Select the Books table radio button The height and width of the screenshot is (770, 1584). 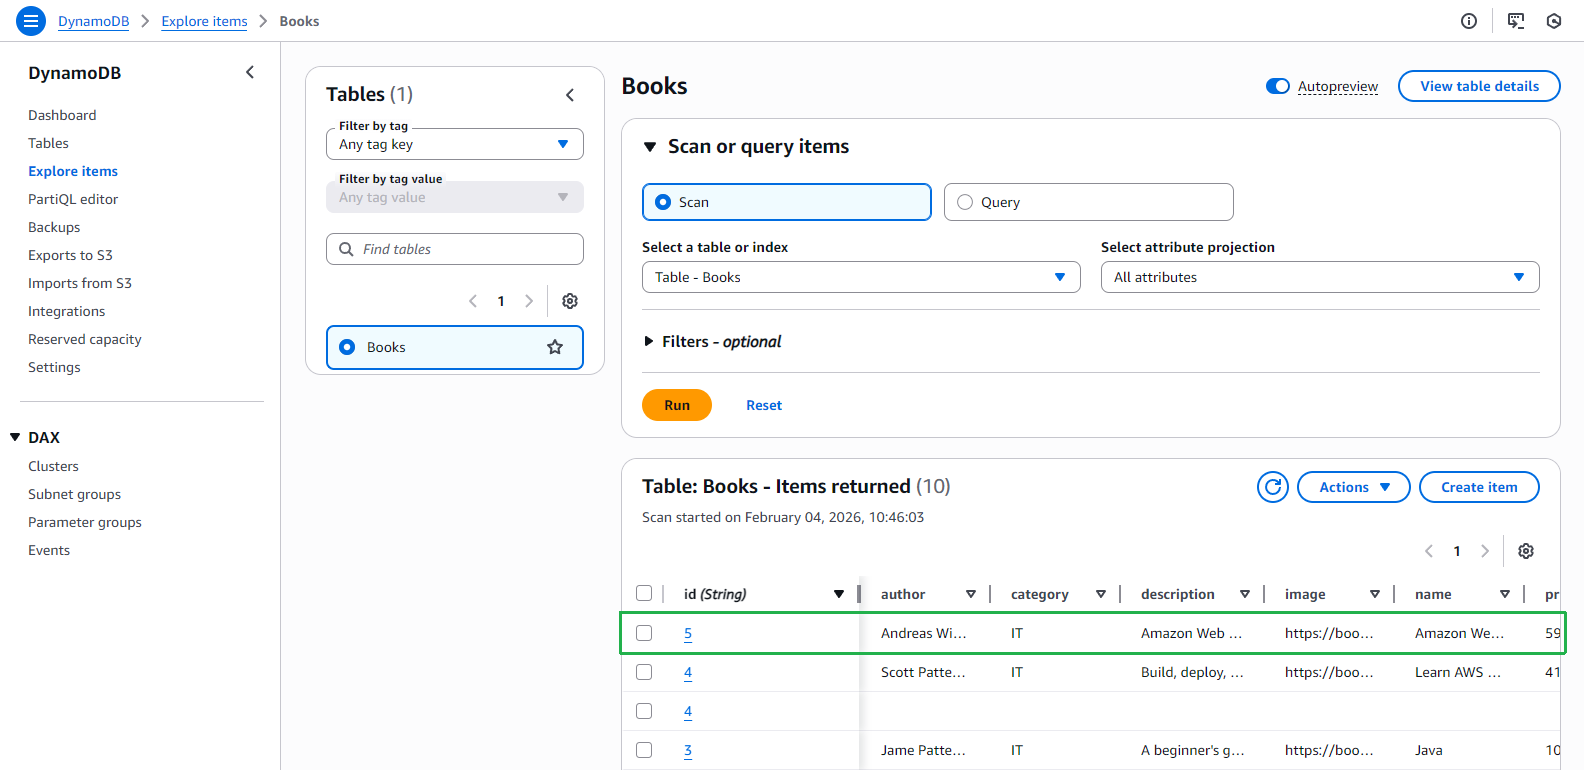[347, 347]
